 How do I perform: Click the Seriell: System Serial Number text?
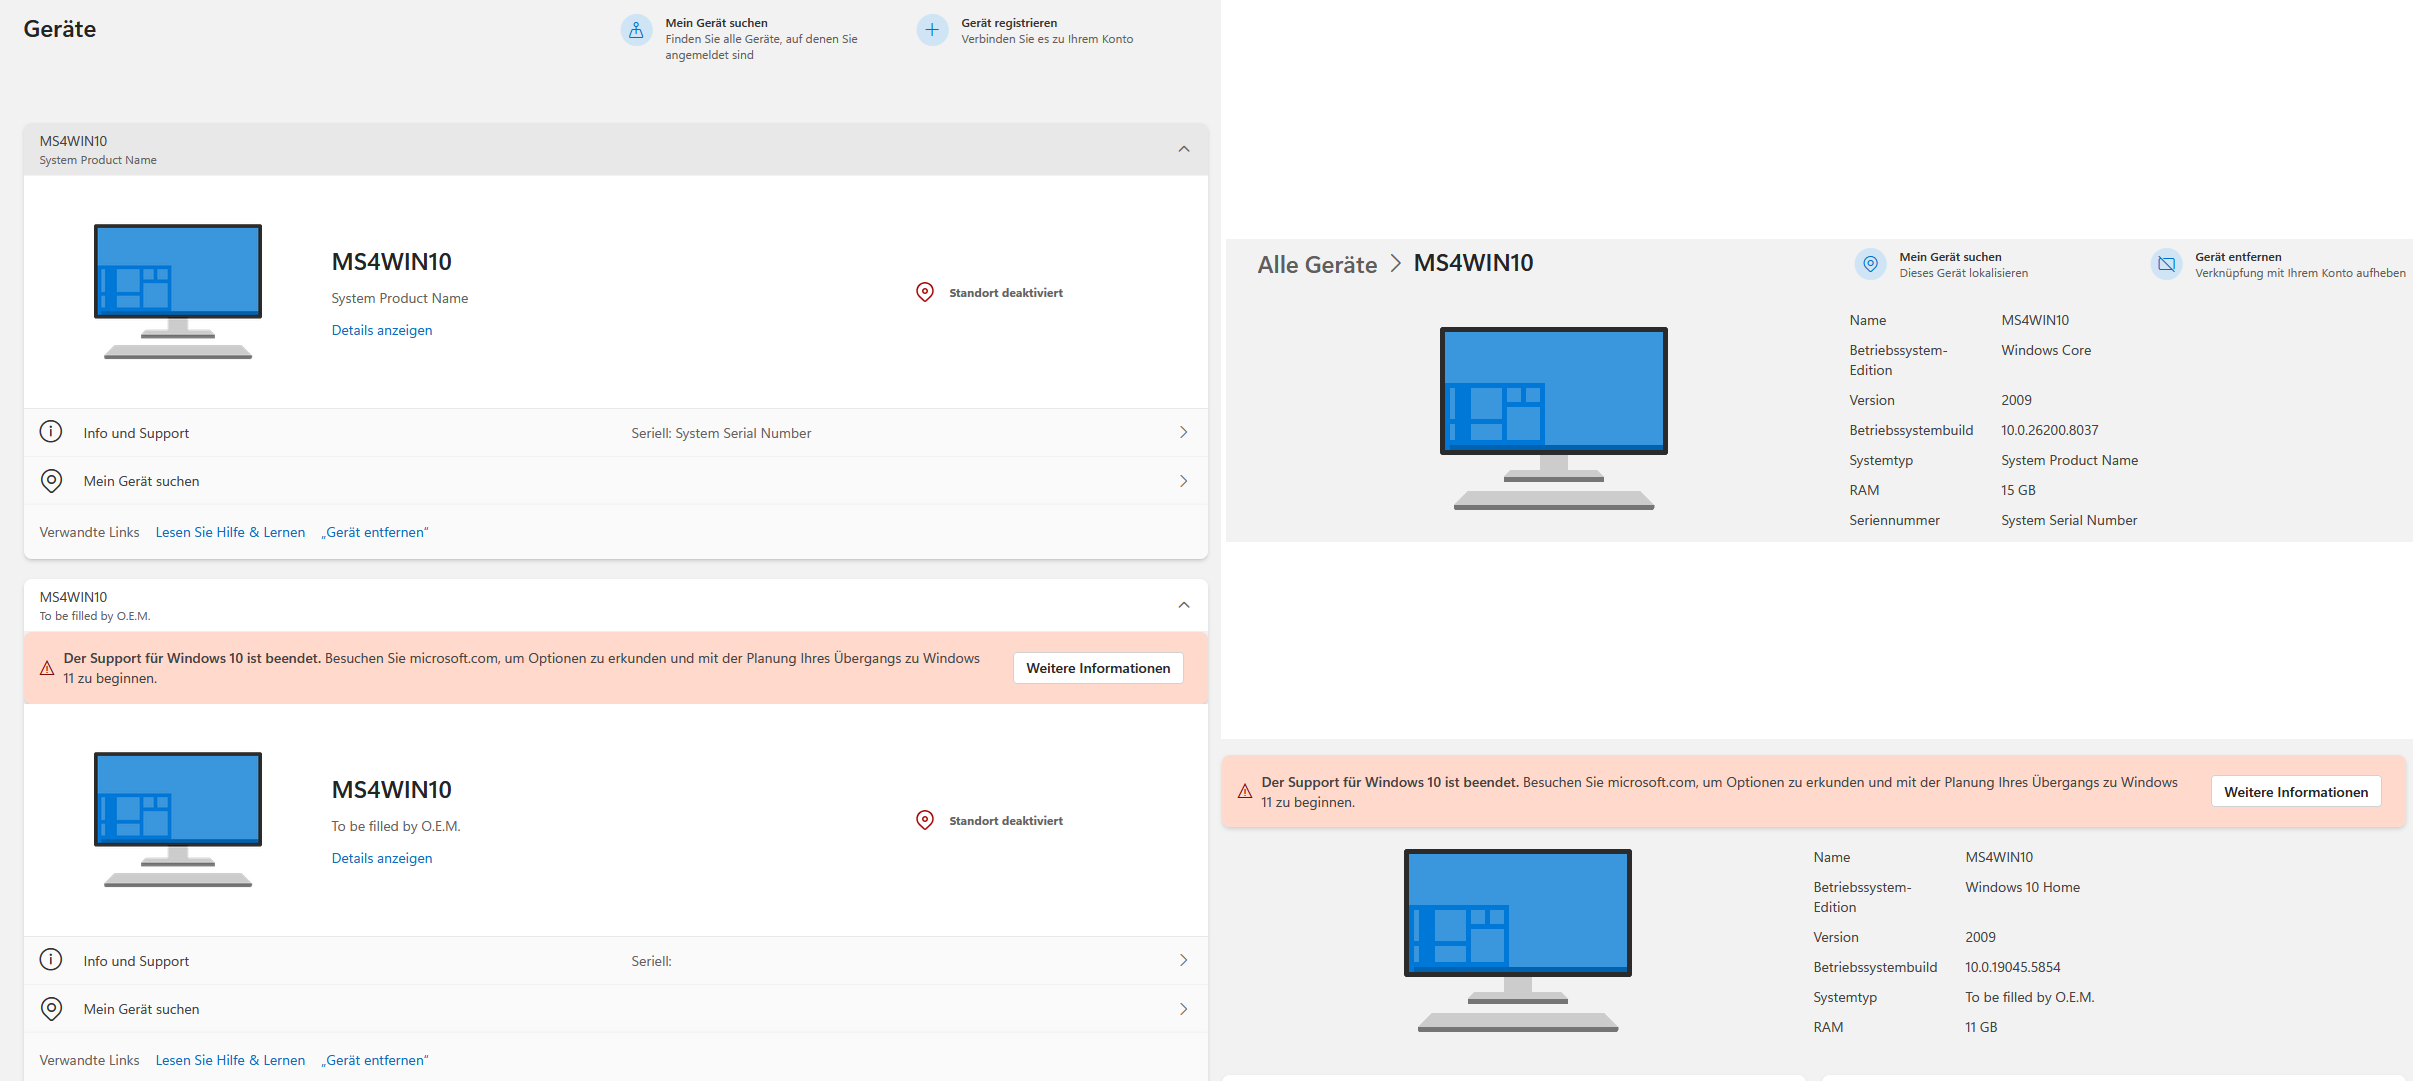pyautogui.click(x=721, y=433)
